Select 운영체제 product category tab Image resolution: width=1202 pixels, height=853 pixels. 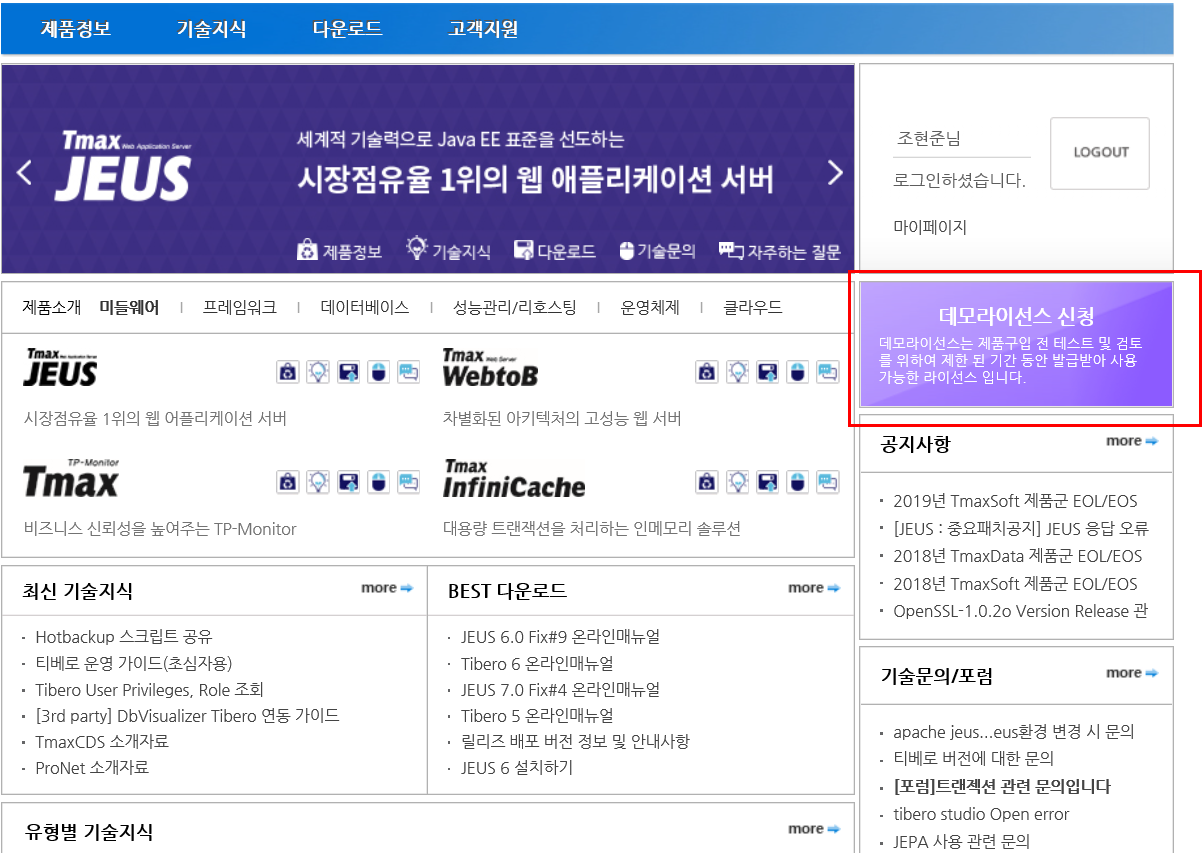[650, 307]
